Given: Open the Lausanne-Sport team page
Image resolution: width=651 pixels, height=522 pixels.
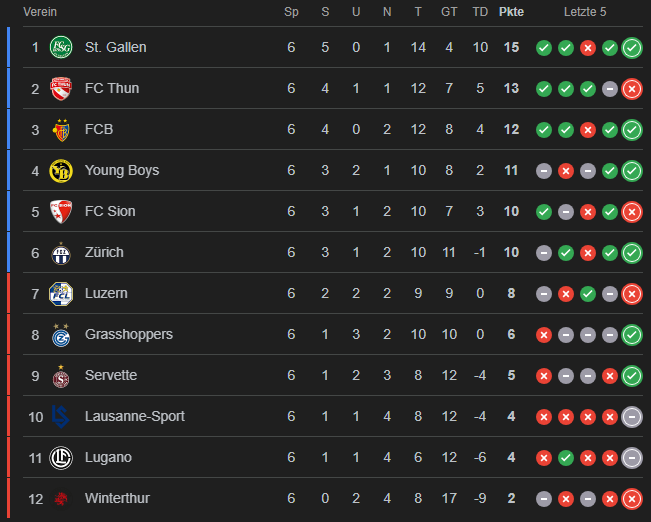Looking at the screenshot, I should pyautogui.click(x=134, y=416).
